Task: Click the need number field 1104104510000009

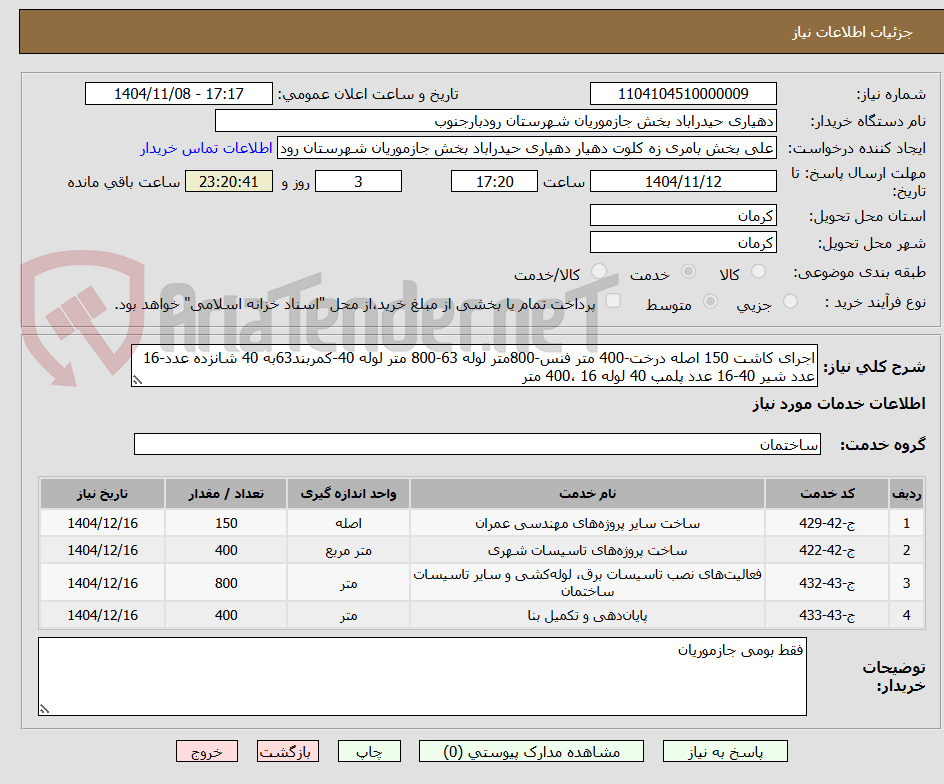Action: [x=683, y=94]
